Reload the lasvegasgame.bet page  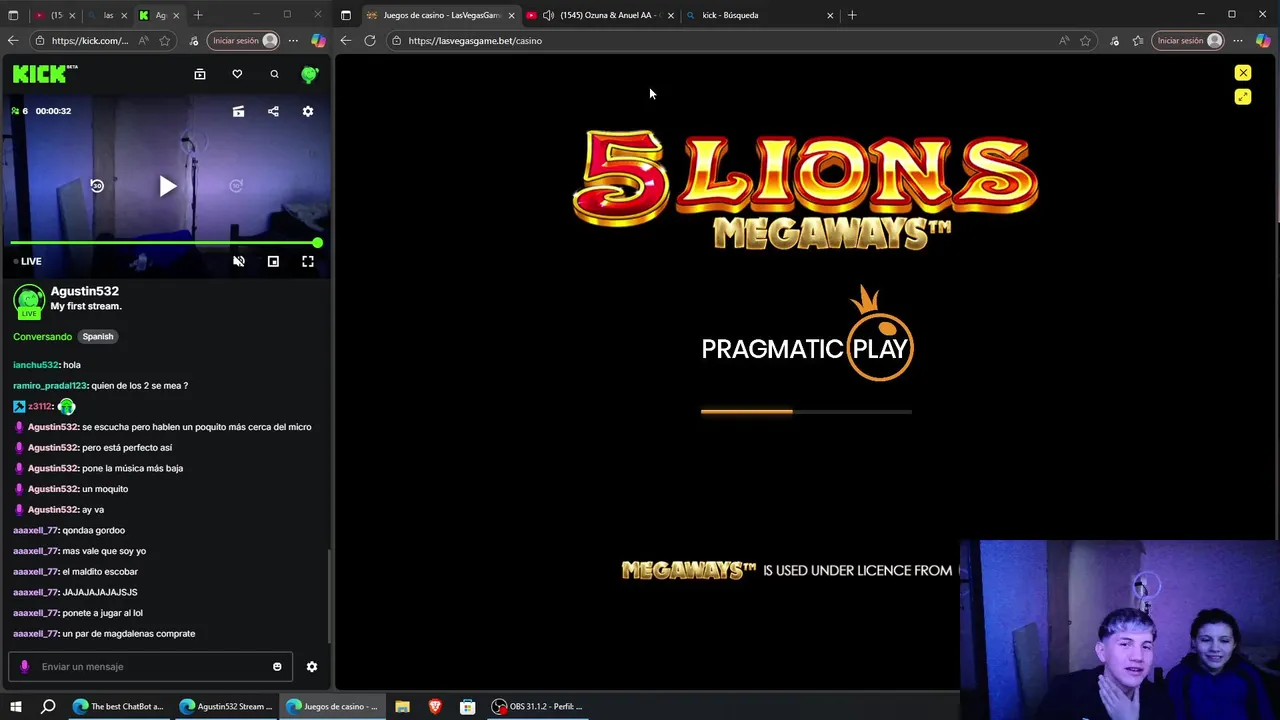(370, 41)
